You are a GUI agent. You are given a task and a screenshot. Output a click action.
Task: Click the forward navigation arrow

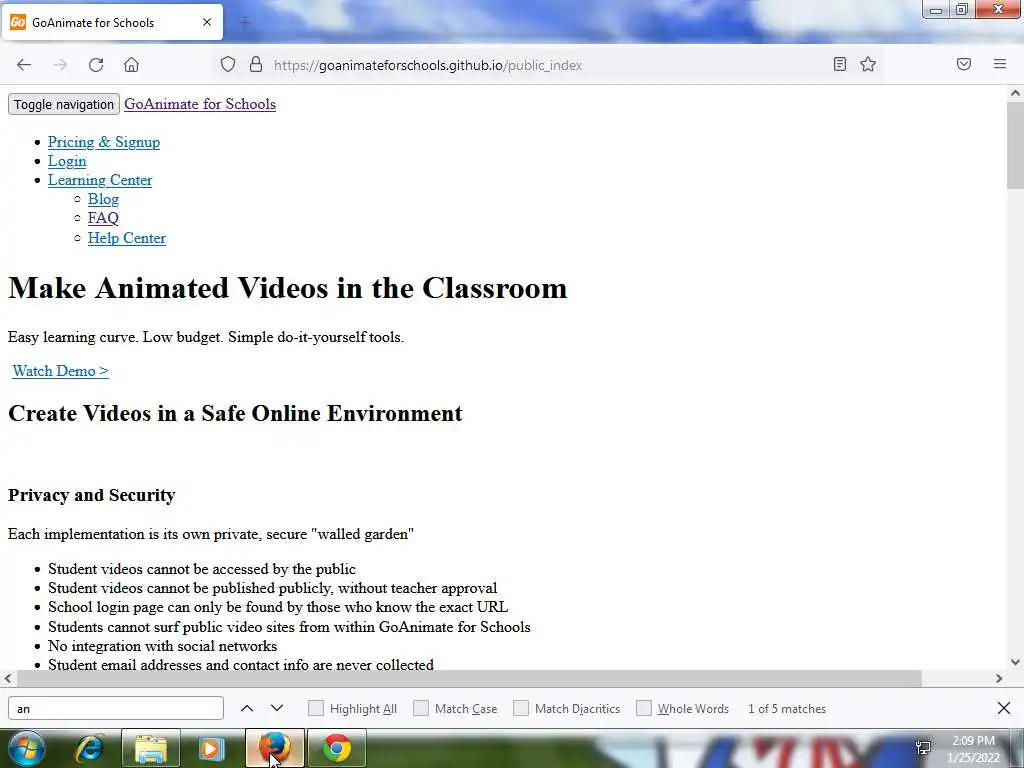(60, 65)
